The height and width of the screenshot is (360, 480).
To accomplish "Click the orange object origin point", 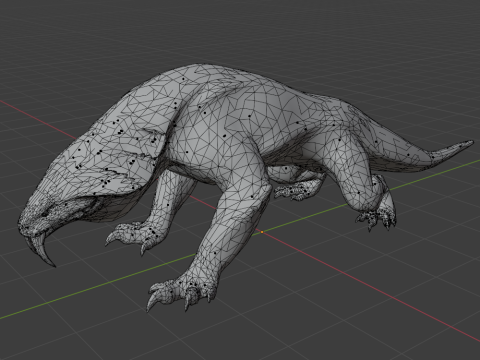I will click(262, 232).
